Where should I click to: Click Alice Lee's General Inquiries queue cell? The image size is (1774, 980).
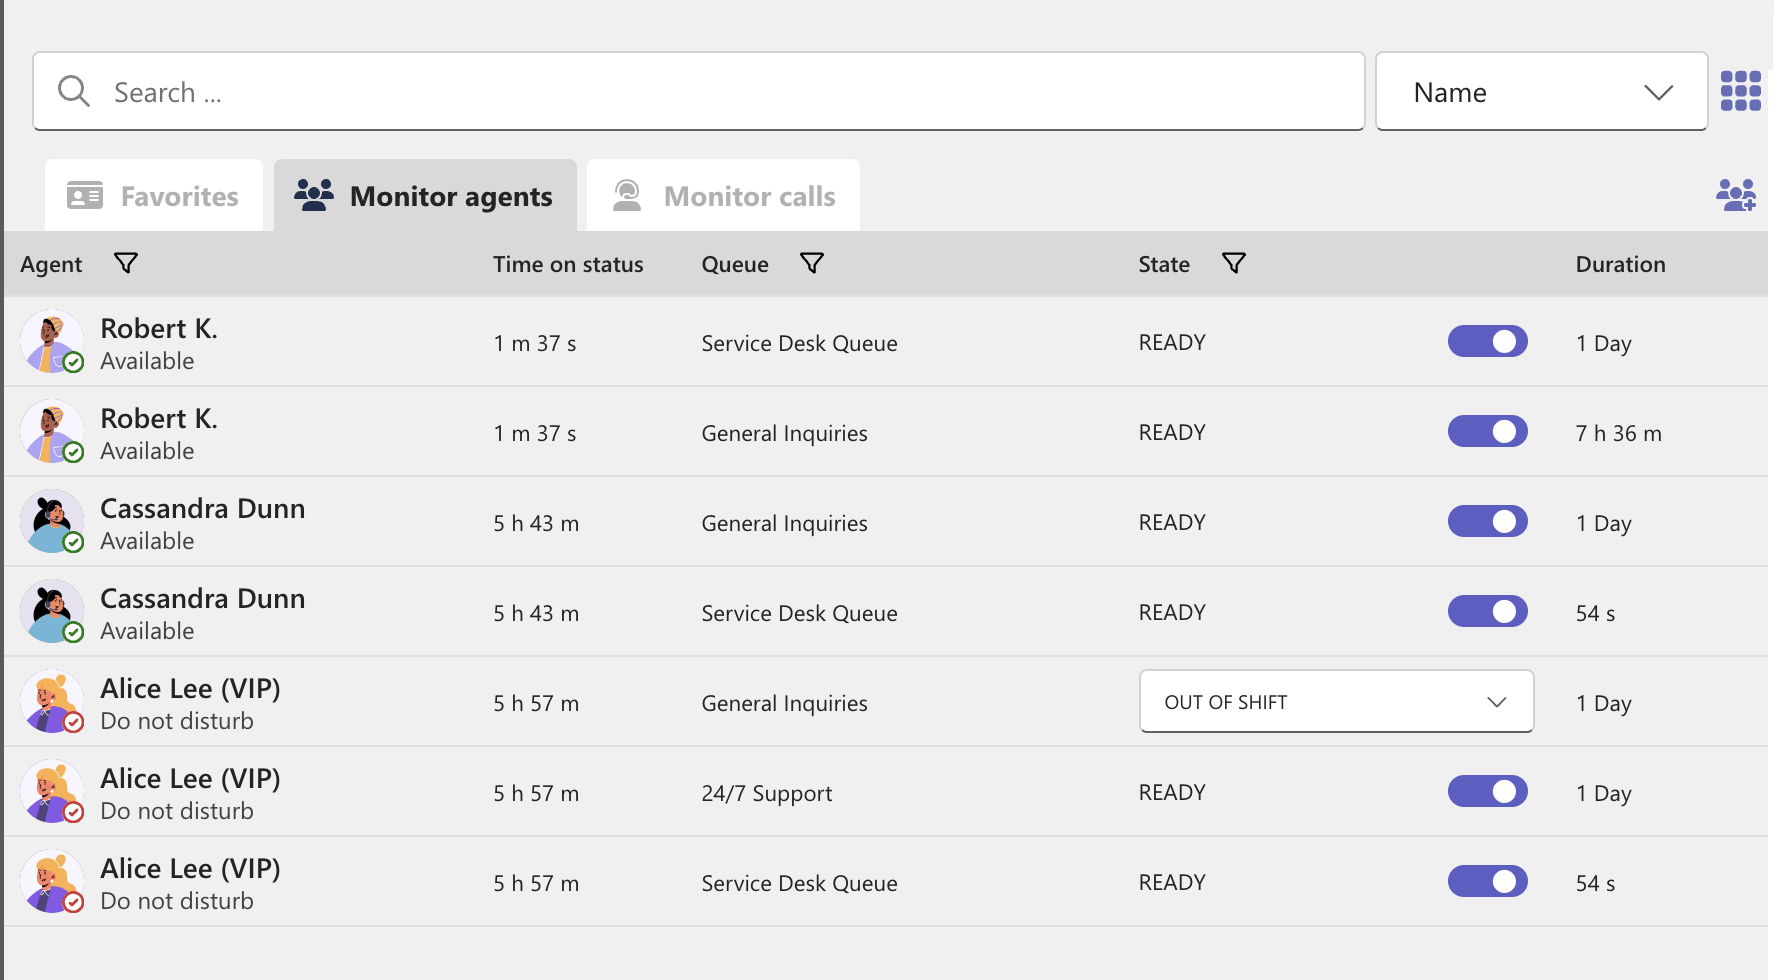click(x=784, y=703)
